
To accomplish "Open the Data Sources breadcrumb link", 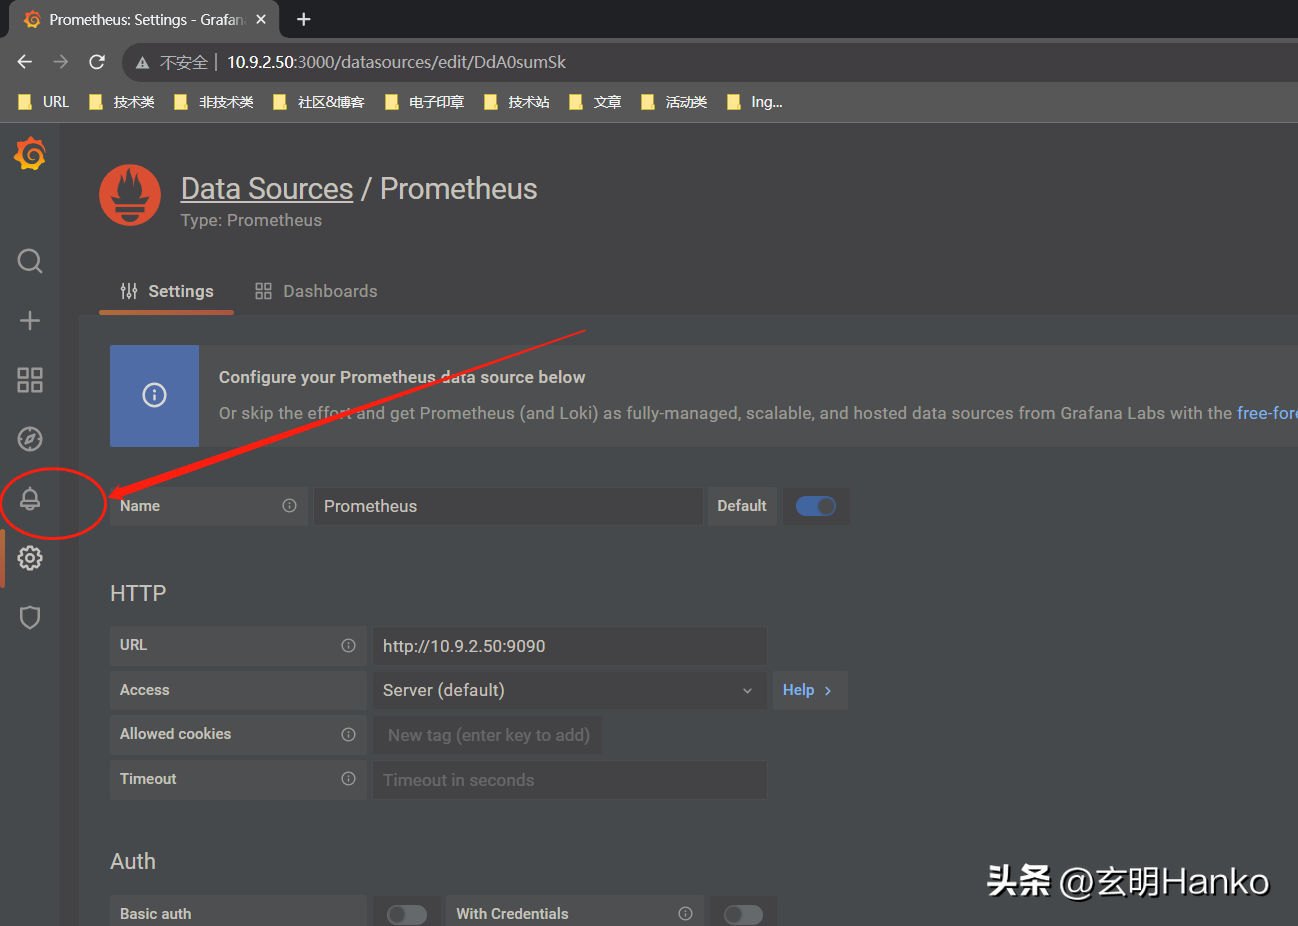I will coord(267,189).
